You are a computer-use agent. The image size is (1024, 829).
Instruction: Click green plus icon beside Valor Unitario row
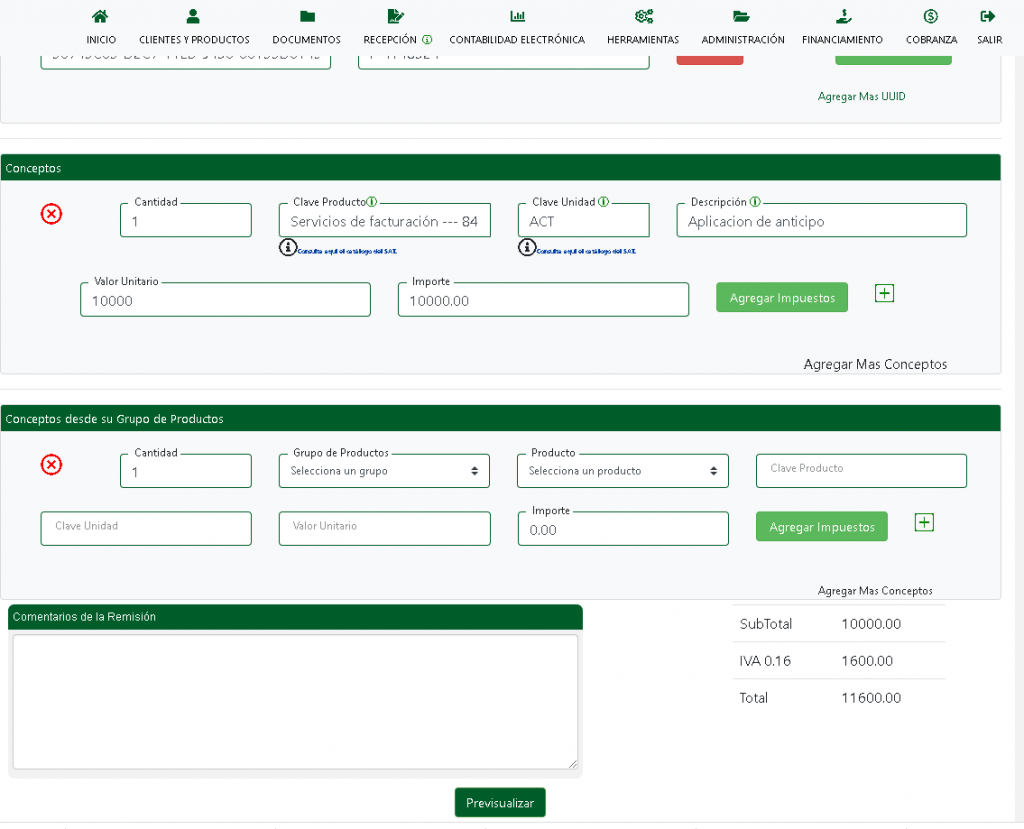(884, 293)
